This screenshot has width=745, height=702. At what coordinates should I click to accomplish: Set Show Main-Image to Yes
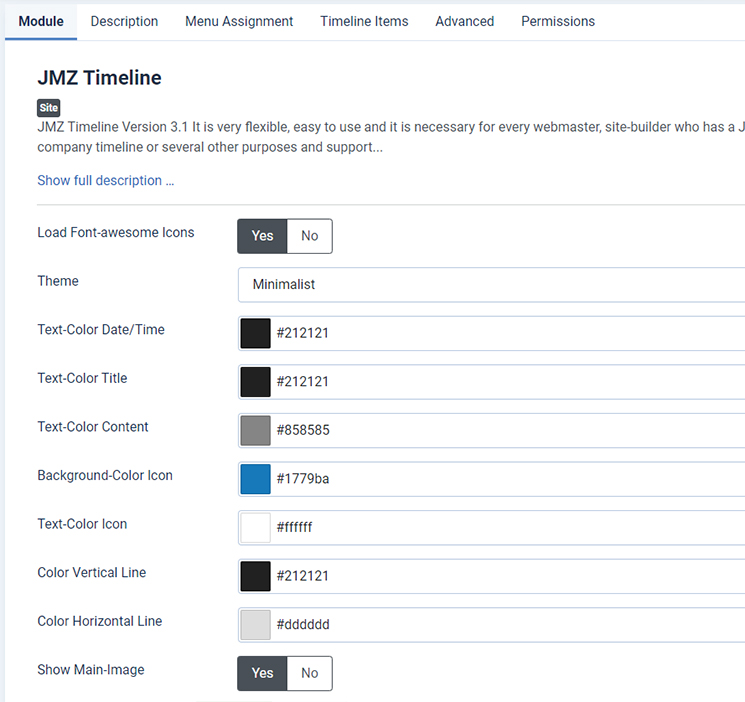coord(262,673)
